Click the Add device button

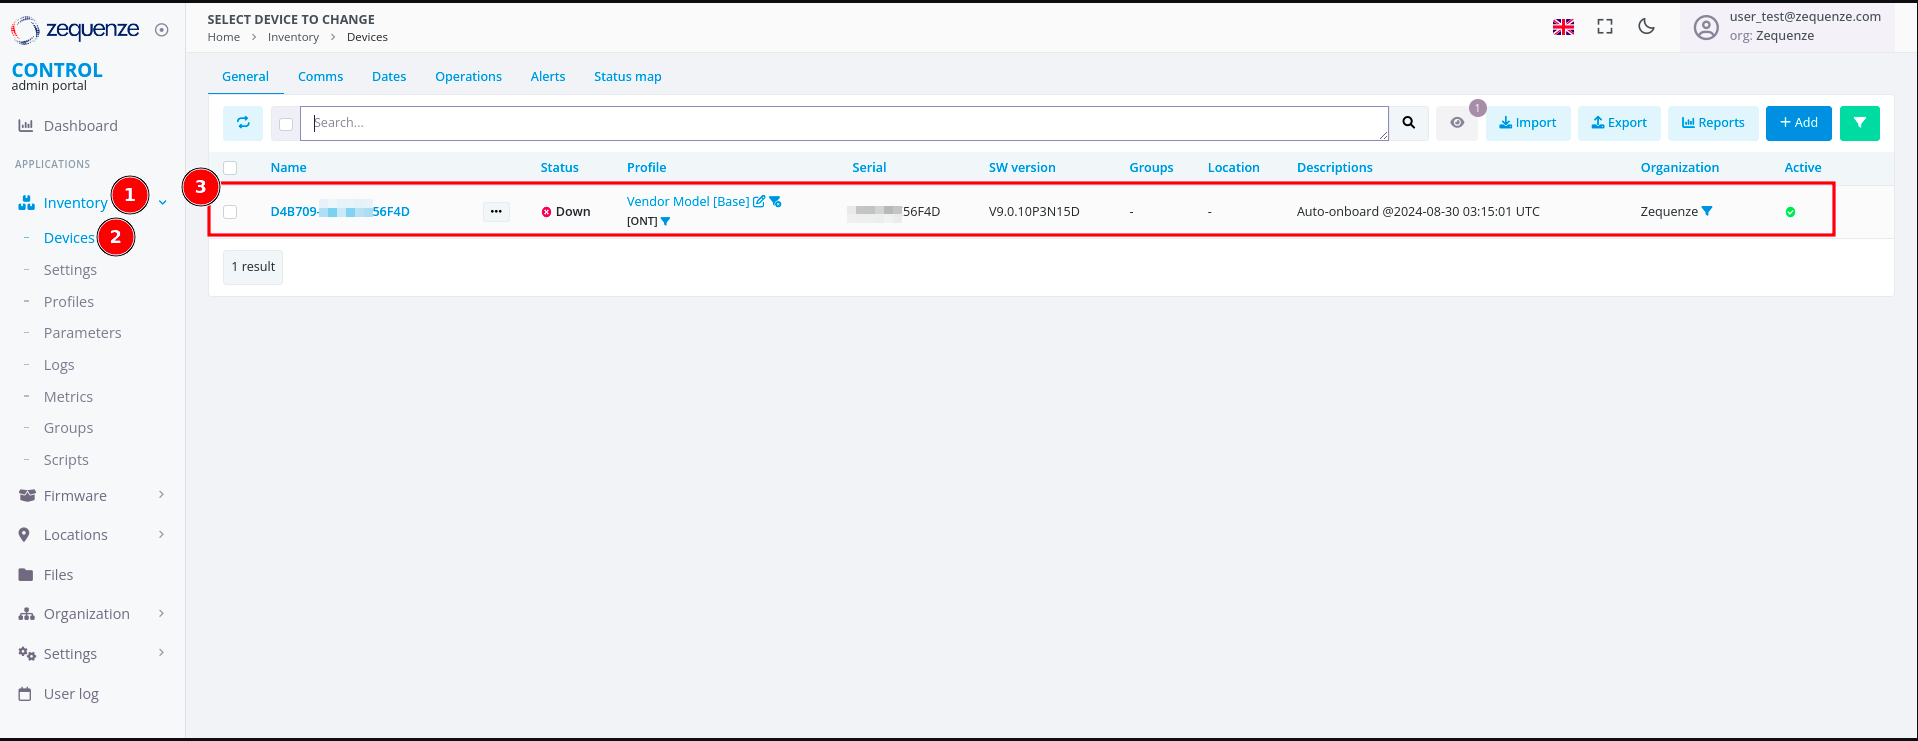[1798, 123]
